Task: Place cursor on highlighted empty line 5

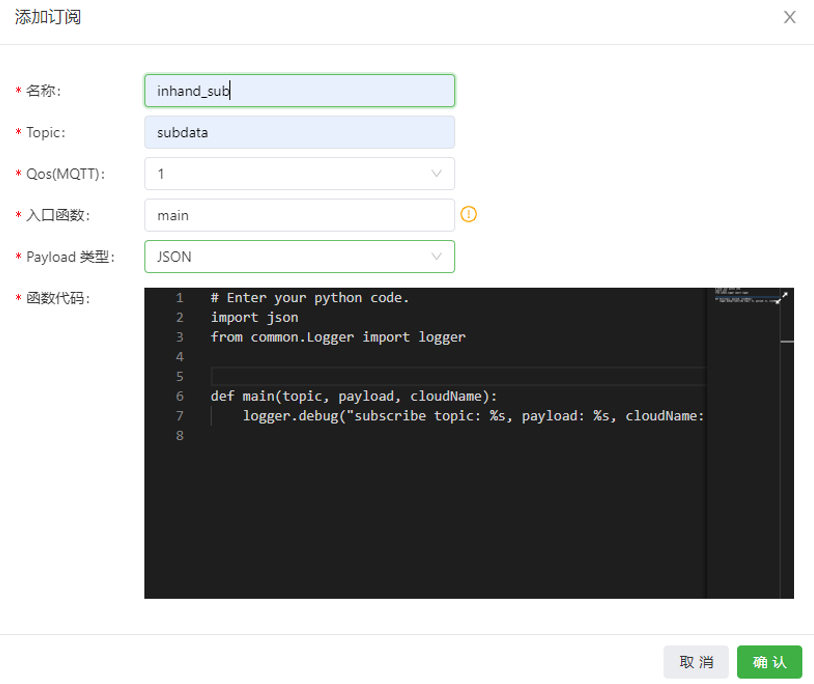Action: (458, 376)
